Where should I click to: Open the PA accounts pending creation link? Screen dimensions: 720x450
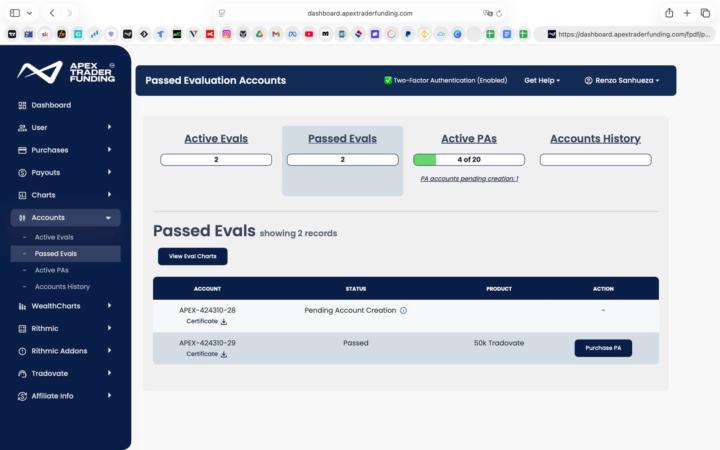coord(469,179)
